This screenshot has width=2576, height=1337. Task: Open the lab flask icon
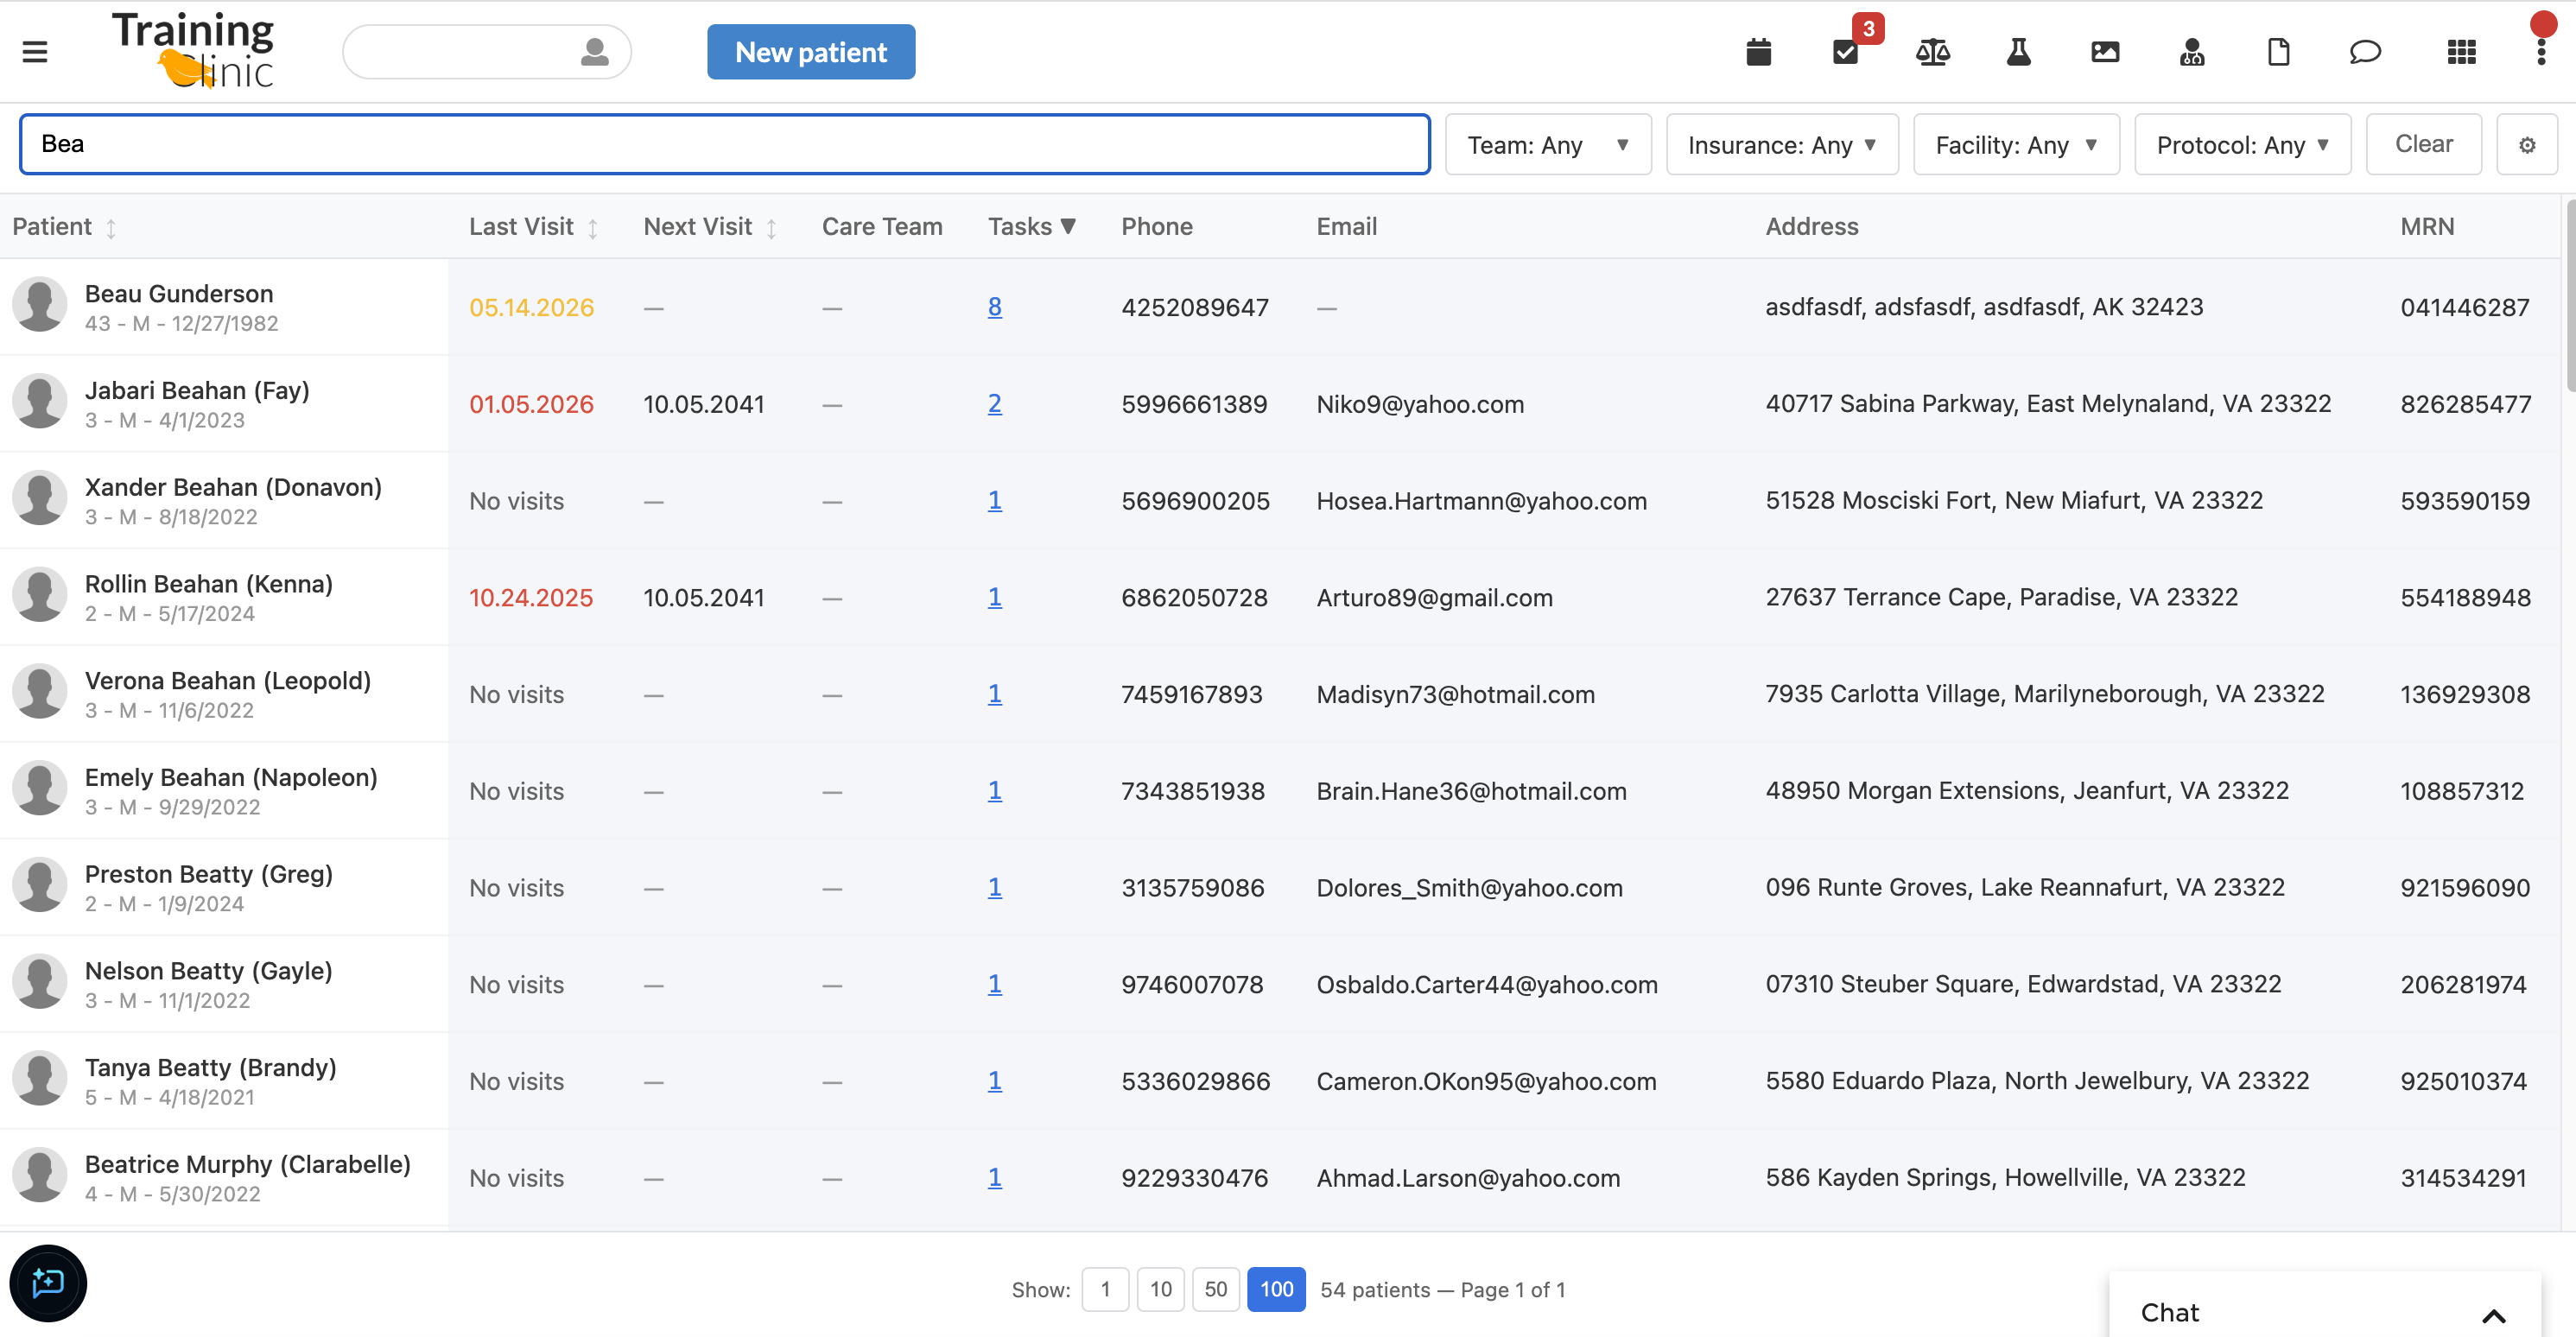point(2018,51)
